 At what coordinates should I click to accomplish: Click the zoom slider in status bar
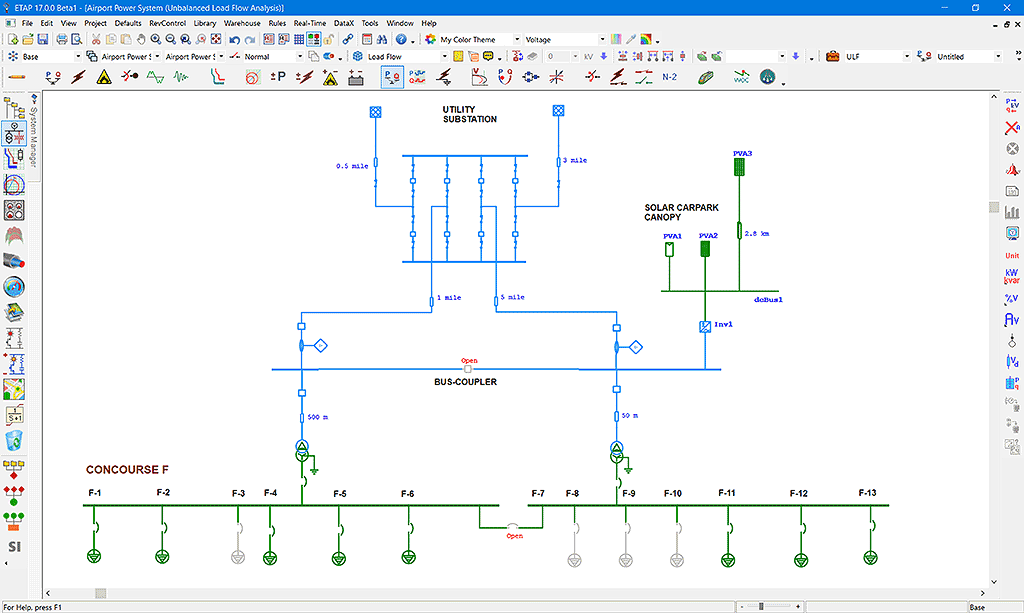(762, 606)
